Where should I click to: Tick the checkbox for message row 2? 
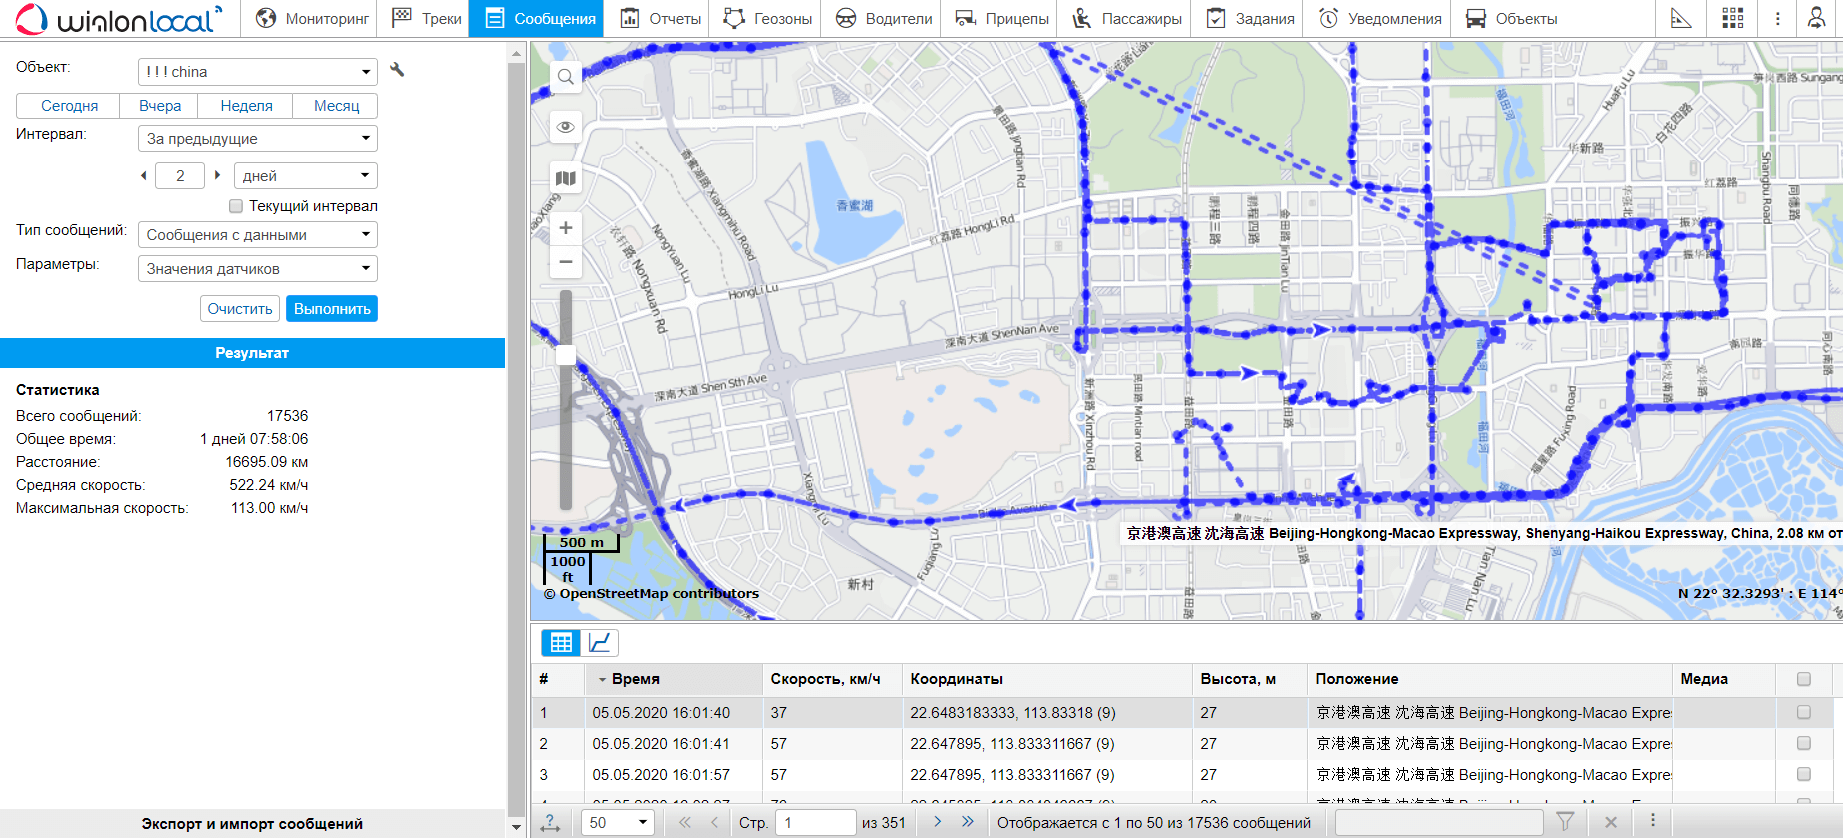[1804, 744]
